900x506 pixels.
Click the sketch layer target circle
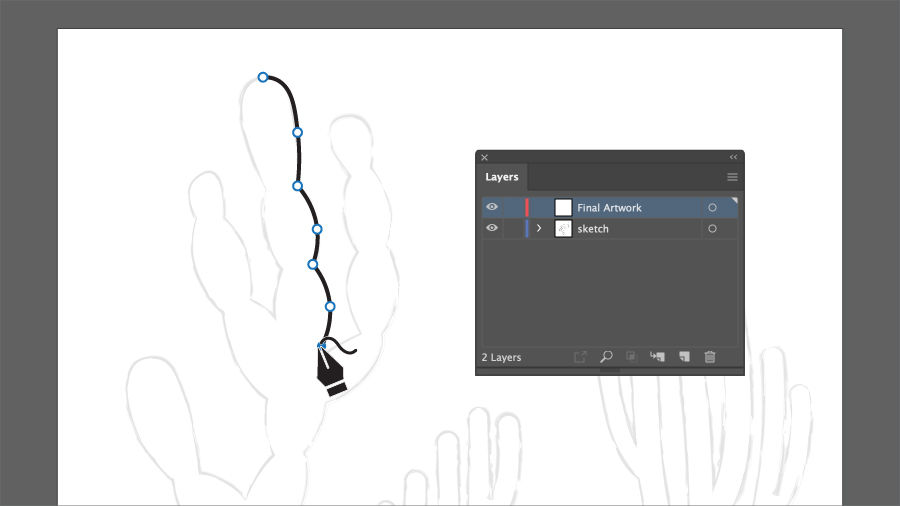(x=712, y=228)
